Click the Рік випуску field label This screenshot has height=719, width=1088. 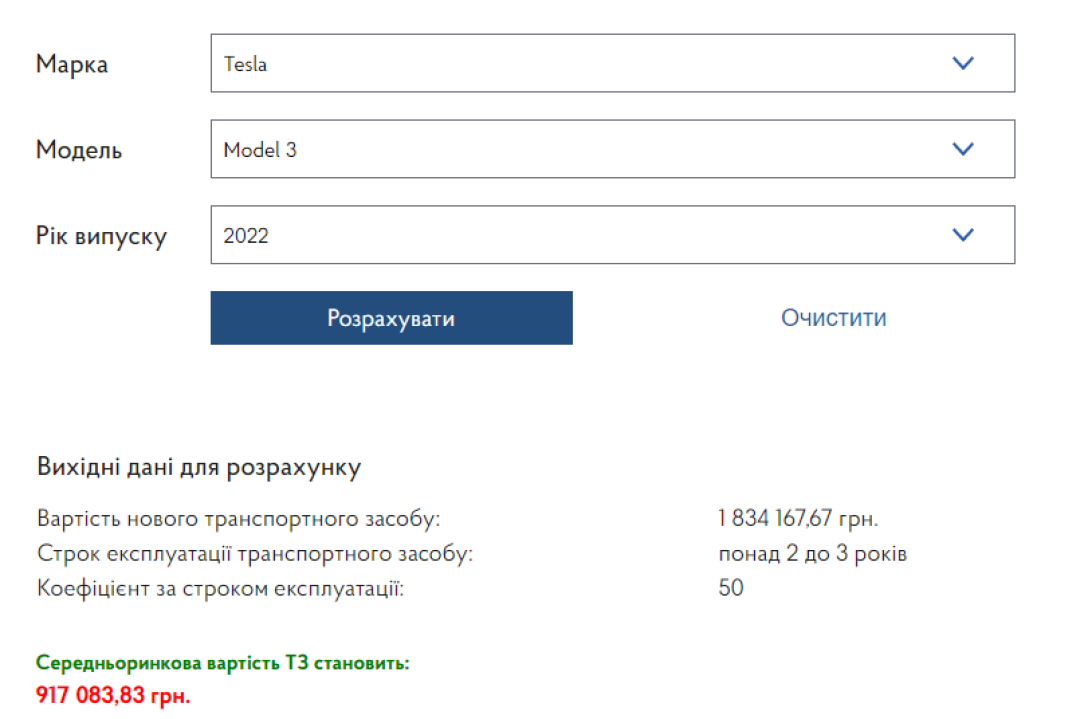pos(101,236)
